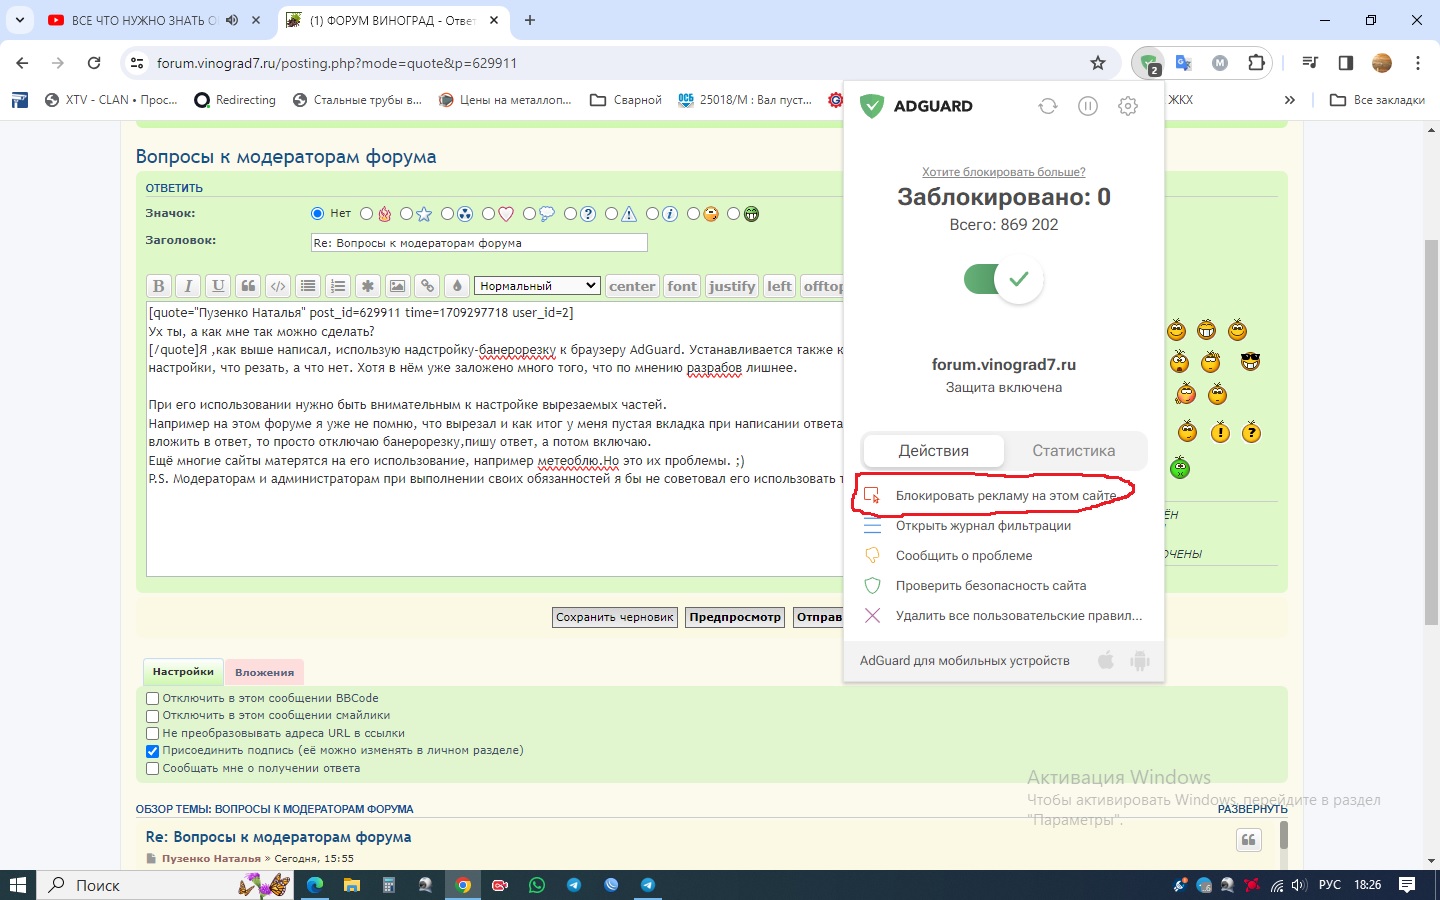
Task: Quote post by Пузенко Наталья button
Action: point(1249,840)
